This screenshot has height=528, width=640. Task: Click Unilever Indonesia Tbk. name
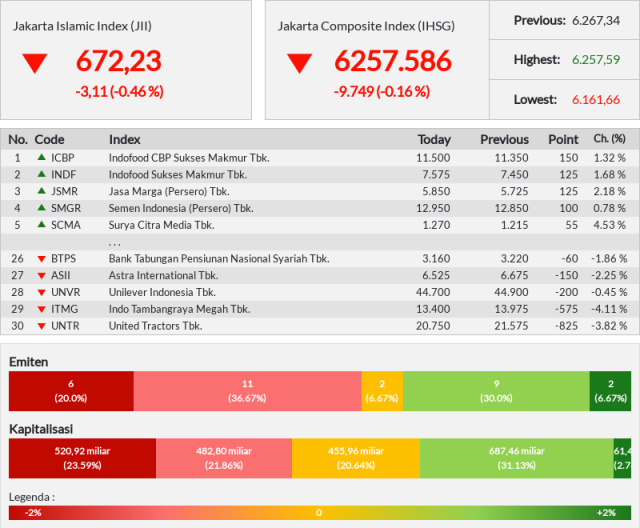(x=162, y=292)
